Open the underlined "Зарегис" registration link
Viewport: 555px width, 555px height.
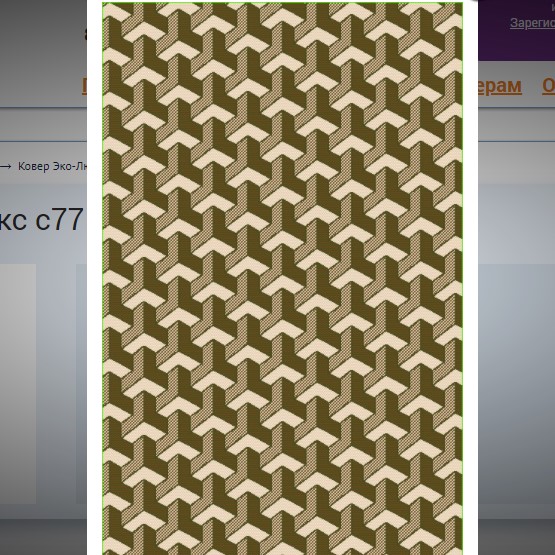[x=532, y=23]
